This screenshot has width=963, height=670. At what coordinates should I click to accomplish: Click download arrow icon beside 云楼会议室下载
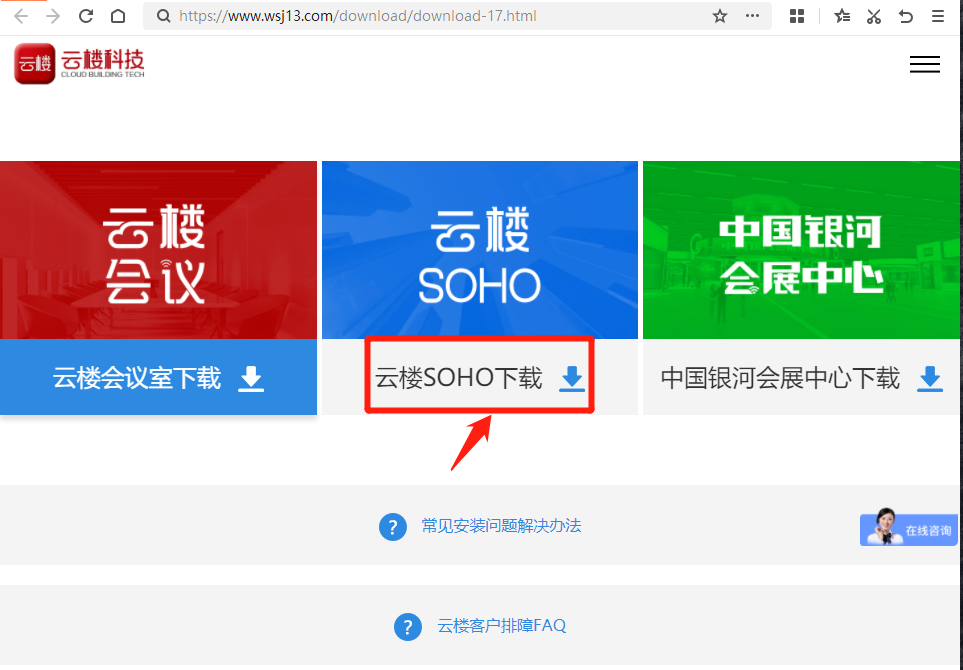pos(251,378)
